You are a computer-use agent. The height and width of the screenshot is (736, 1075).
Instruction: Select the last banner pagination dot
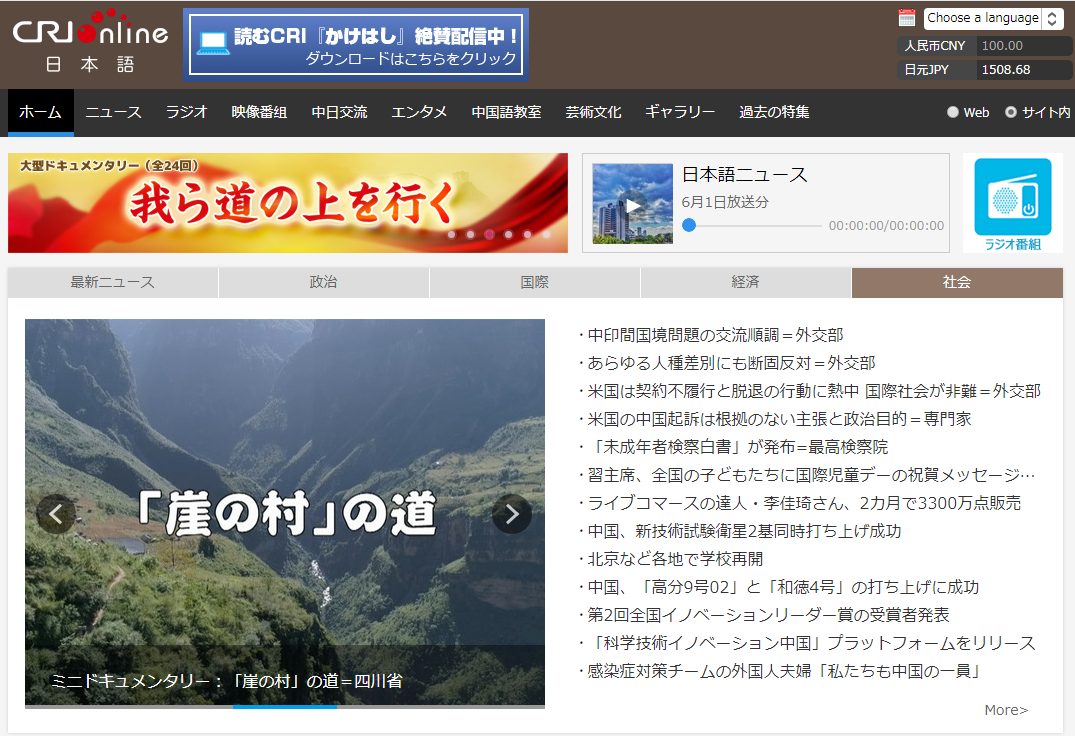coord(546,234)
